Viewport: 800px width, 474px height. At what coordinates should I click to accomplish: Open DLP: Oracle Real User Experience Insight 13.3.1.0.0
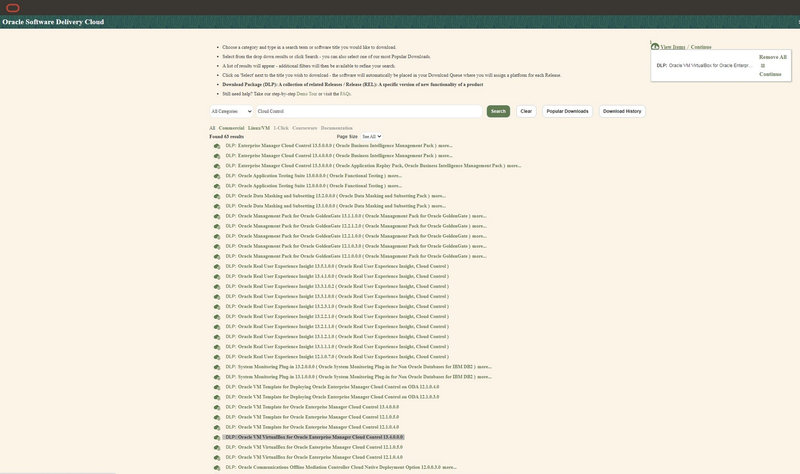coord(337,296)
